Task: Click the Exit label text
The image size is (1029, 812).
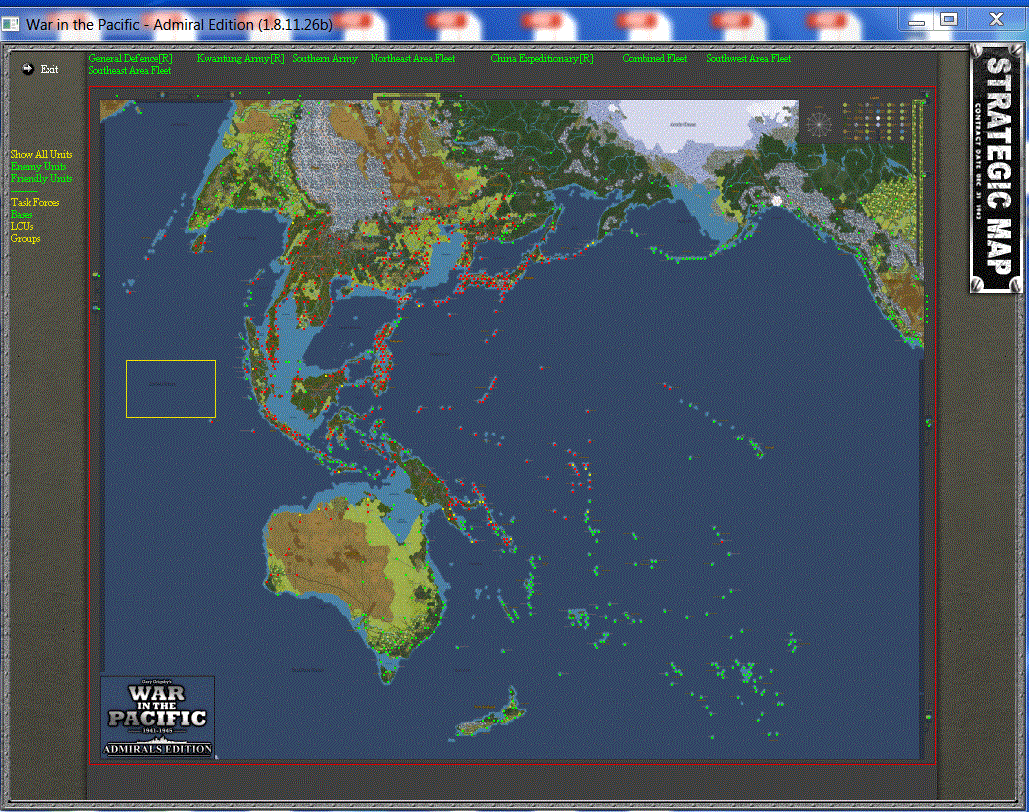Action: click(49, 69)
